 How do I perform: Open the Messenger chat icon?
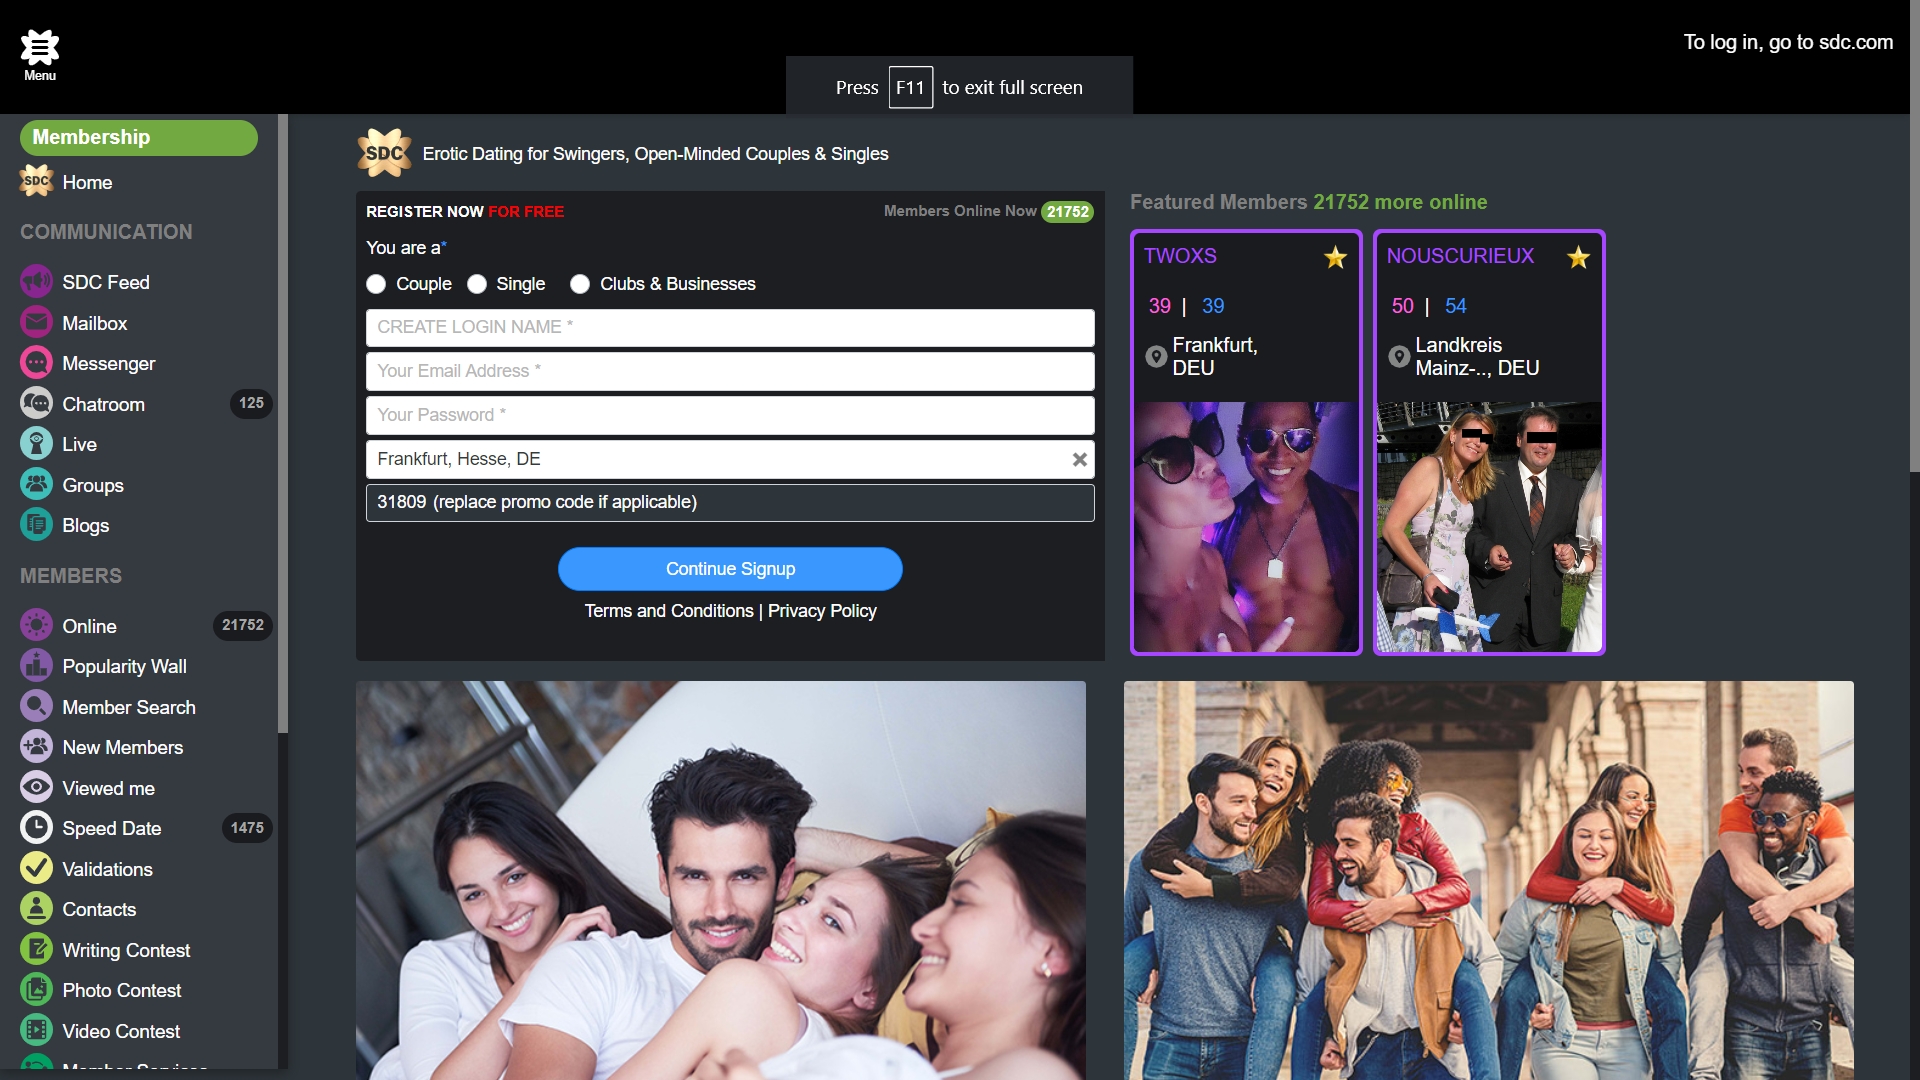(37, 363)
